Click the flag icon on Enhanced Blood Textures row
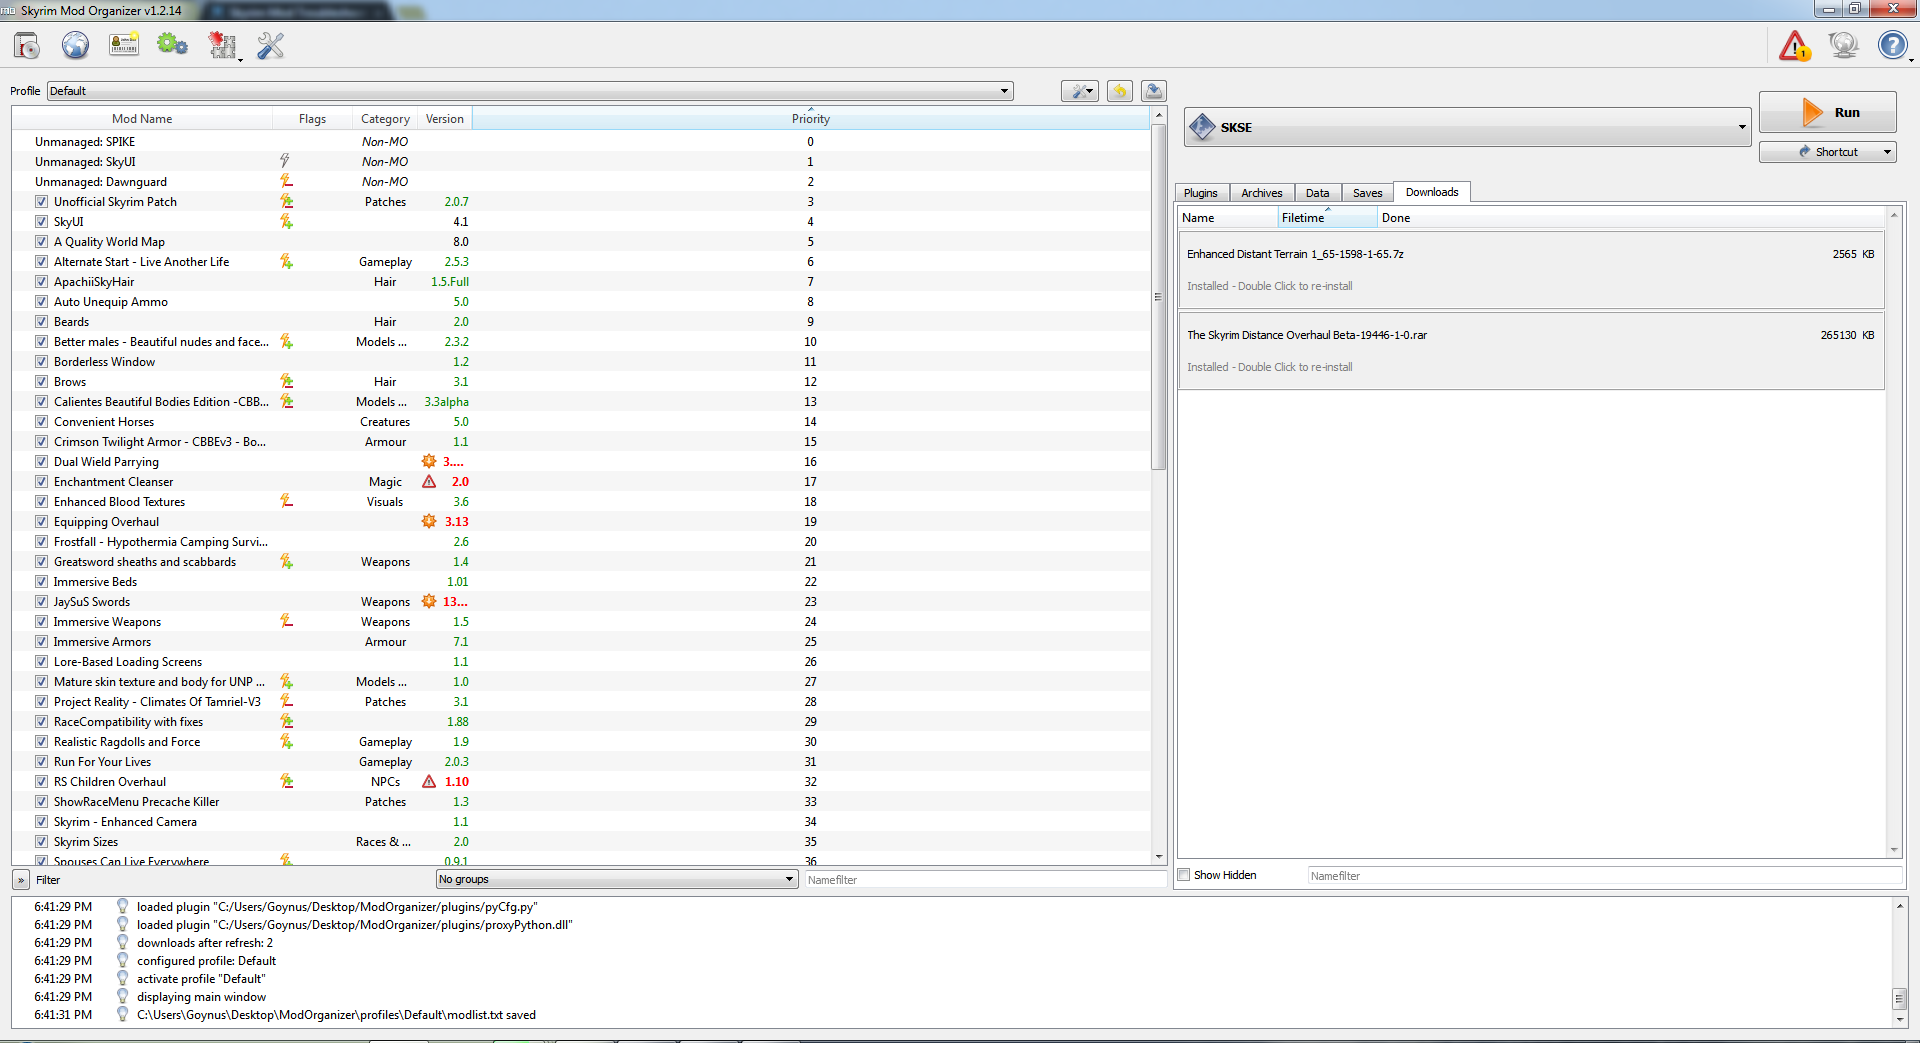 pos(286,501)
